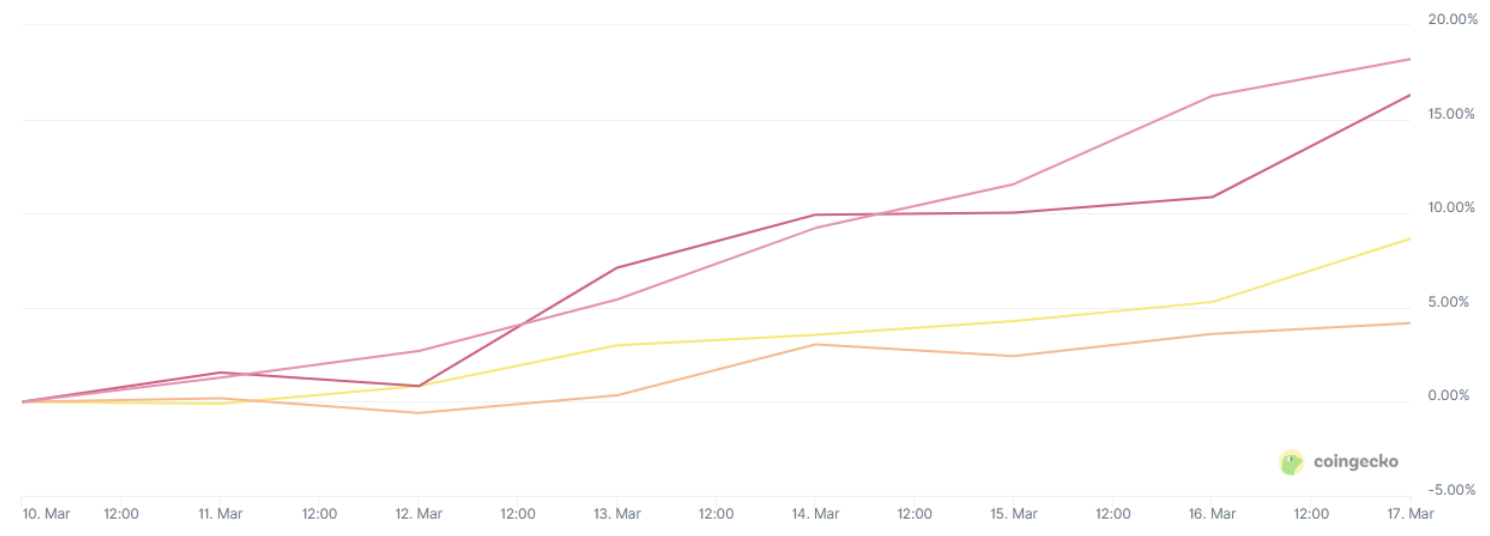Click the light pink line's point at 16. Mar
1490x536 pixels.
coord(1212,96)
